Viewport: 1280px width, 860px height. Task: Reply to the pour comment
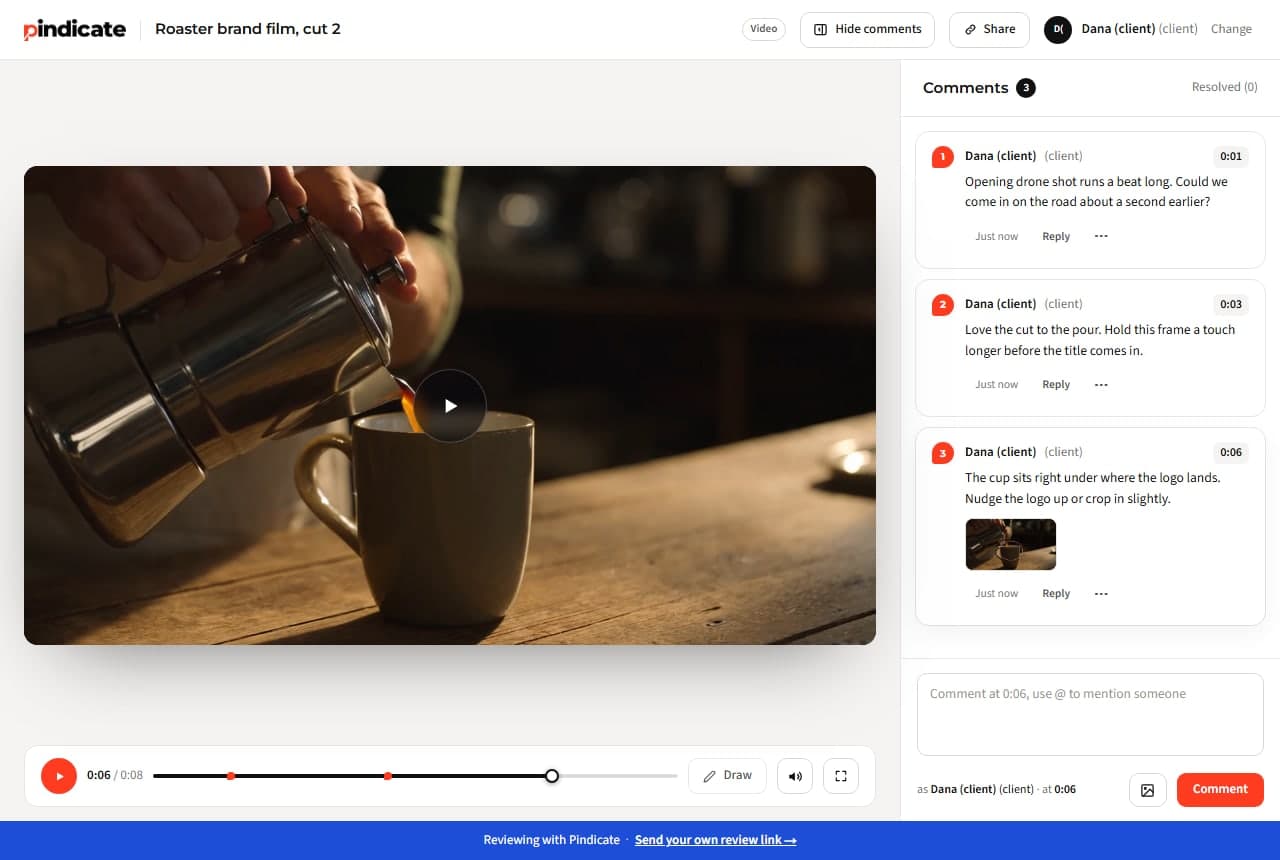click(x=1056, y=385)
